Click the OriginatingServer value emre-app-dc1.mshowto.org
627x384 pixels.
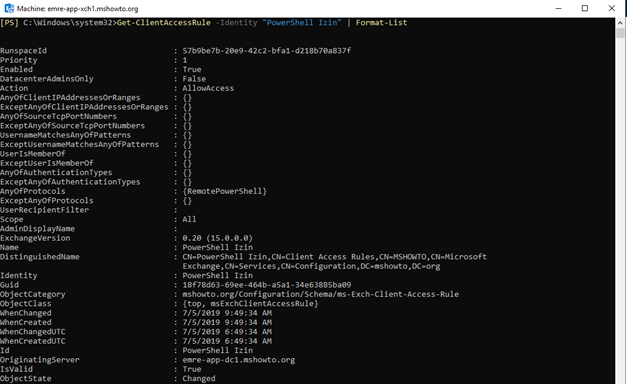tap(239, 360)
